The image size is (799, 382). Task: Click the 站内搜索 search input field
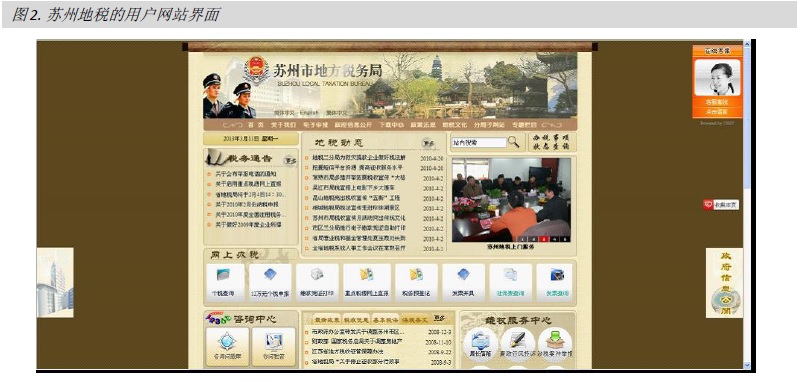tap(479, 143)
